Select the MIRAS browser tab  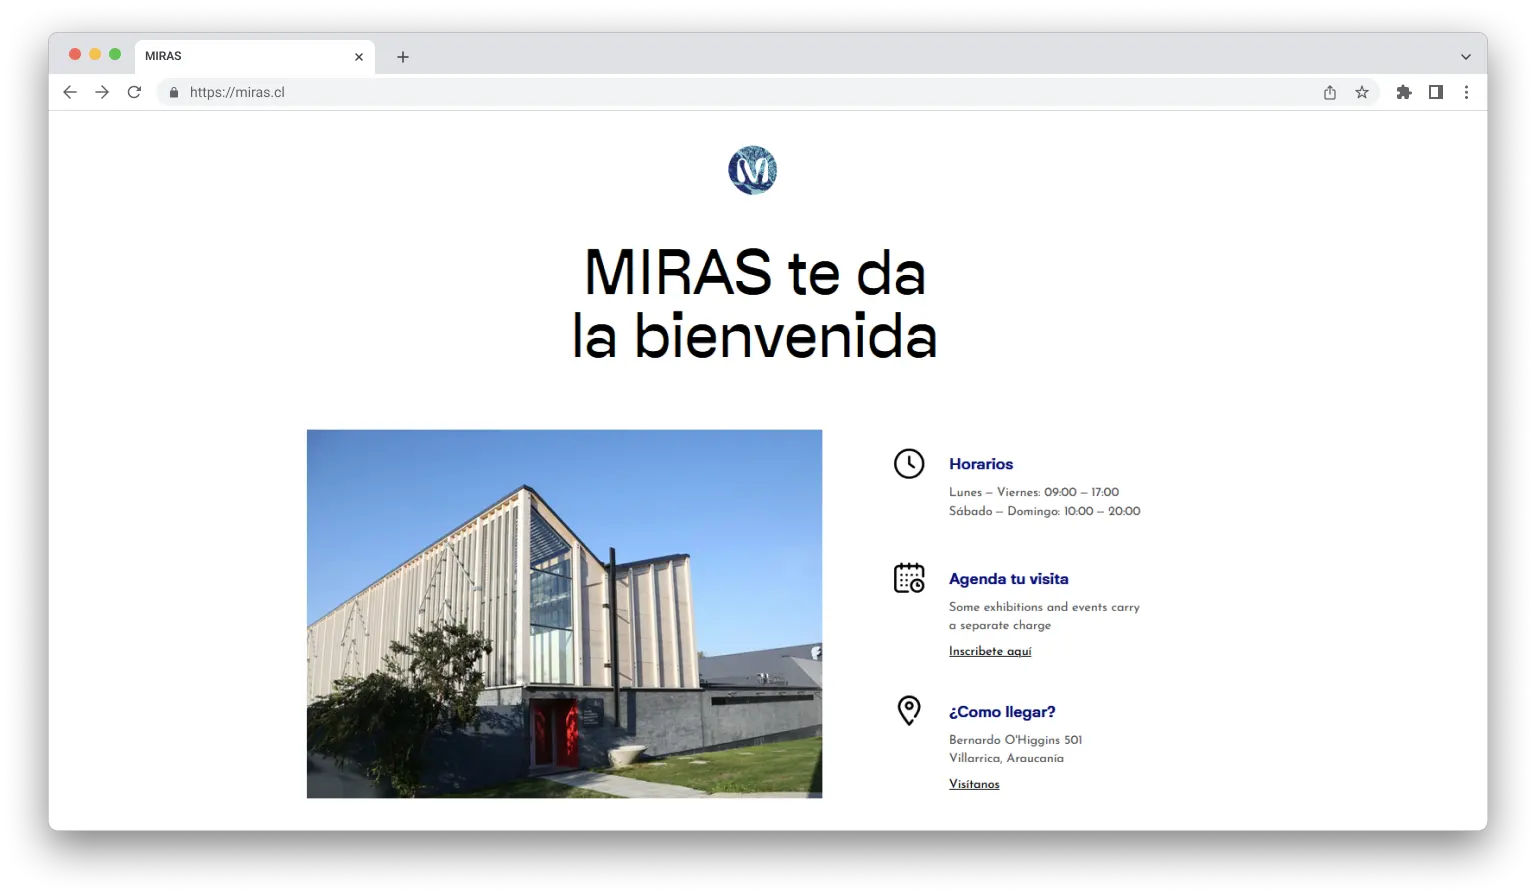pos(240,56)
